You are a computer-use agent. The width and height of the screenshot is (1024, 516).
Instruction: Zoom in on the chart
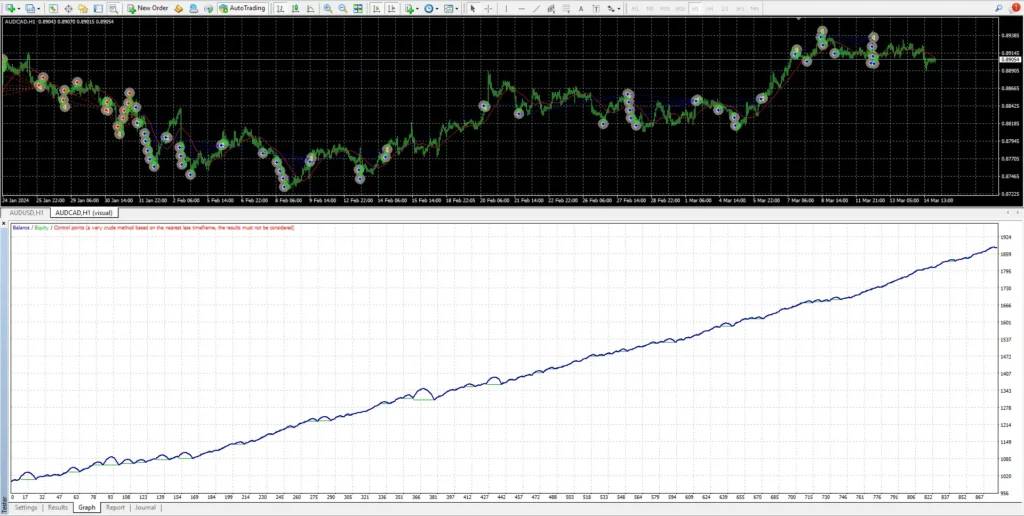pos(327,8)
